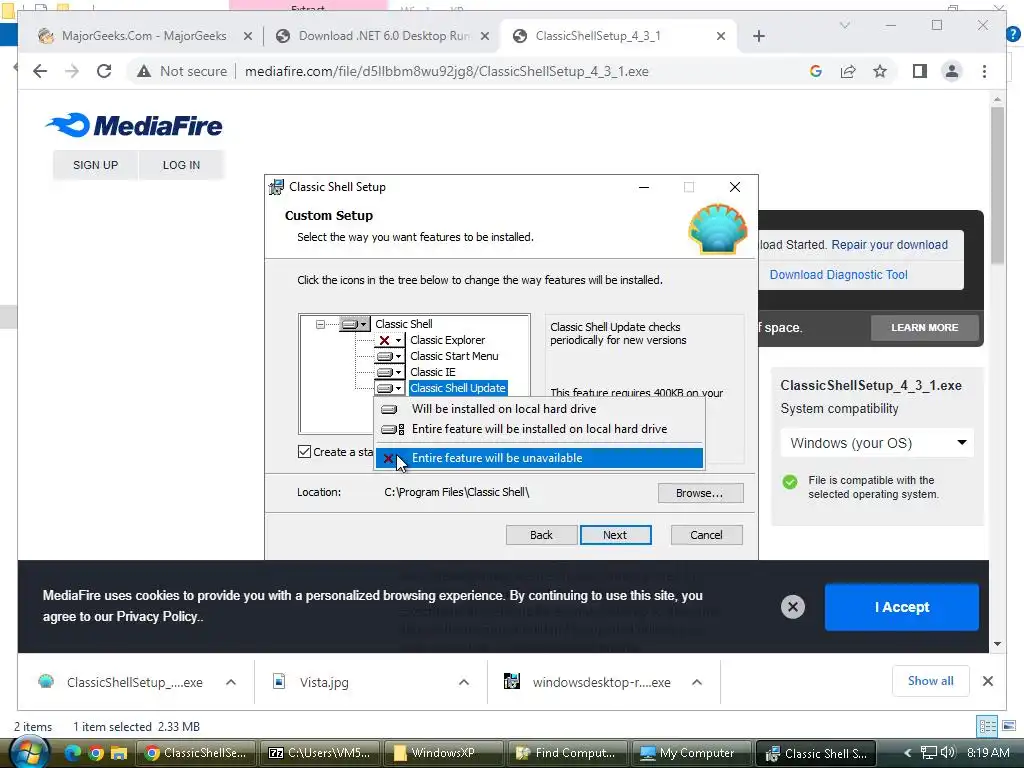
Task: Click LOG IN on MediaFire
Action: pos(182,165)
